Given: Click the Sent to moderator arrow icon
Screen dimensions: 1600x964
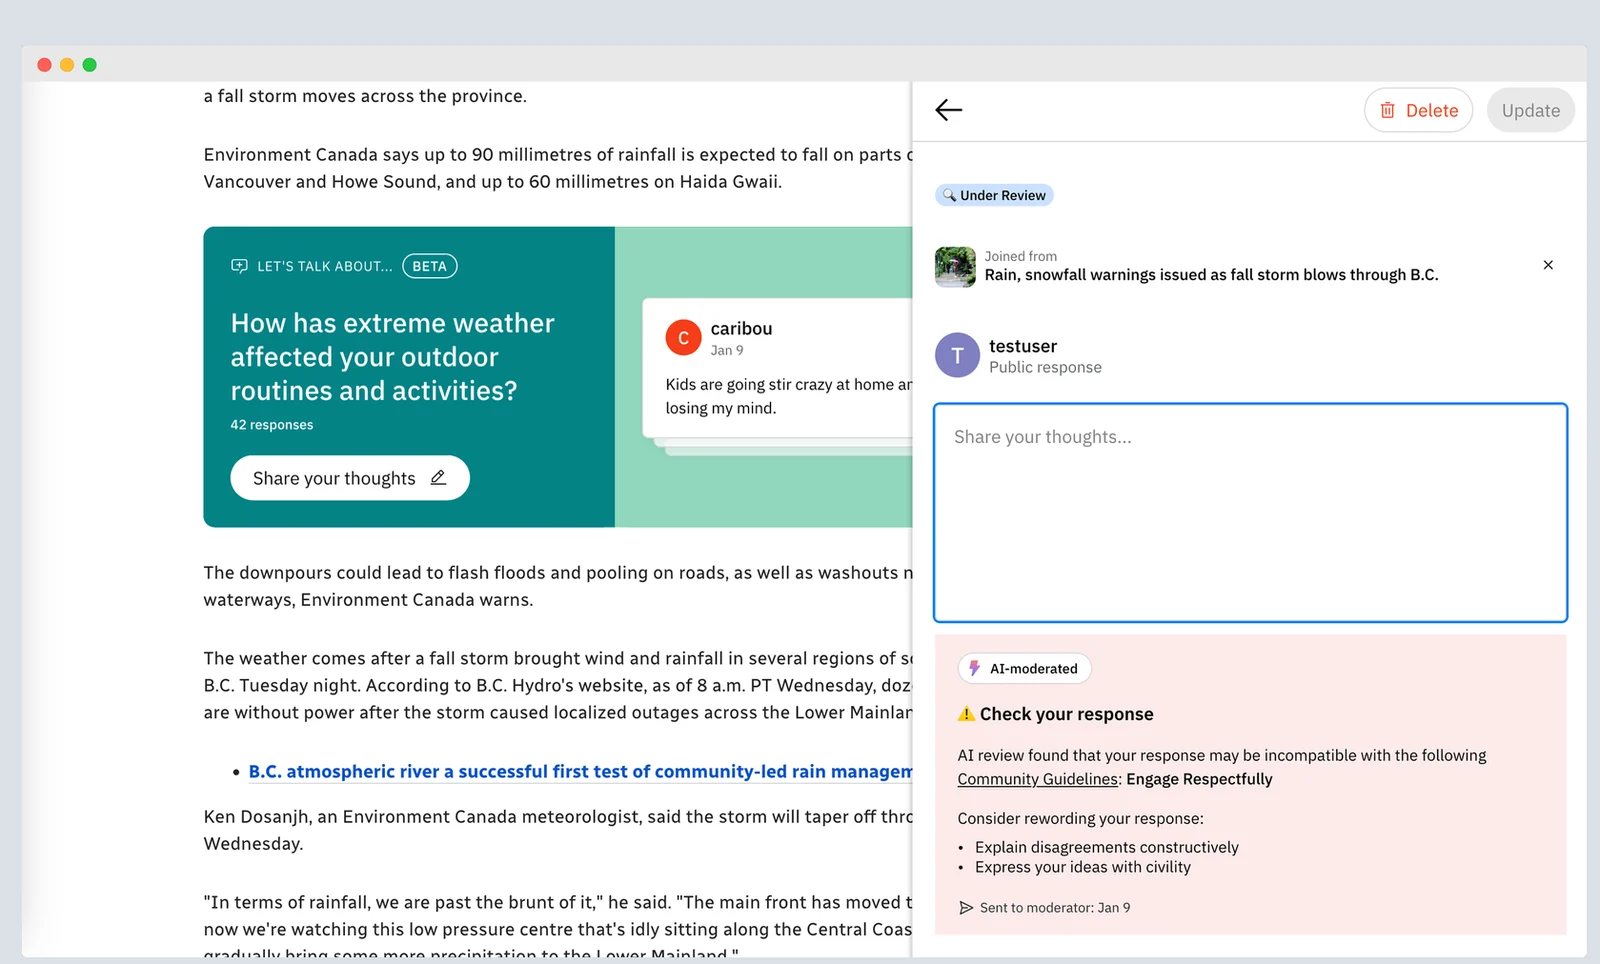Looking at the screenshot, I should coord(966,908).
